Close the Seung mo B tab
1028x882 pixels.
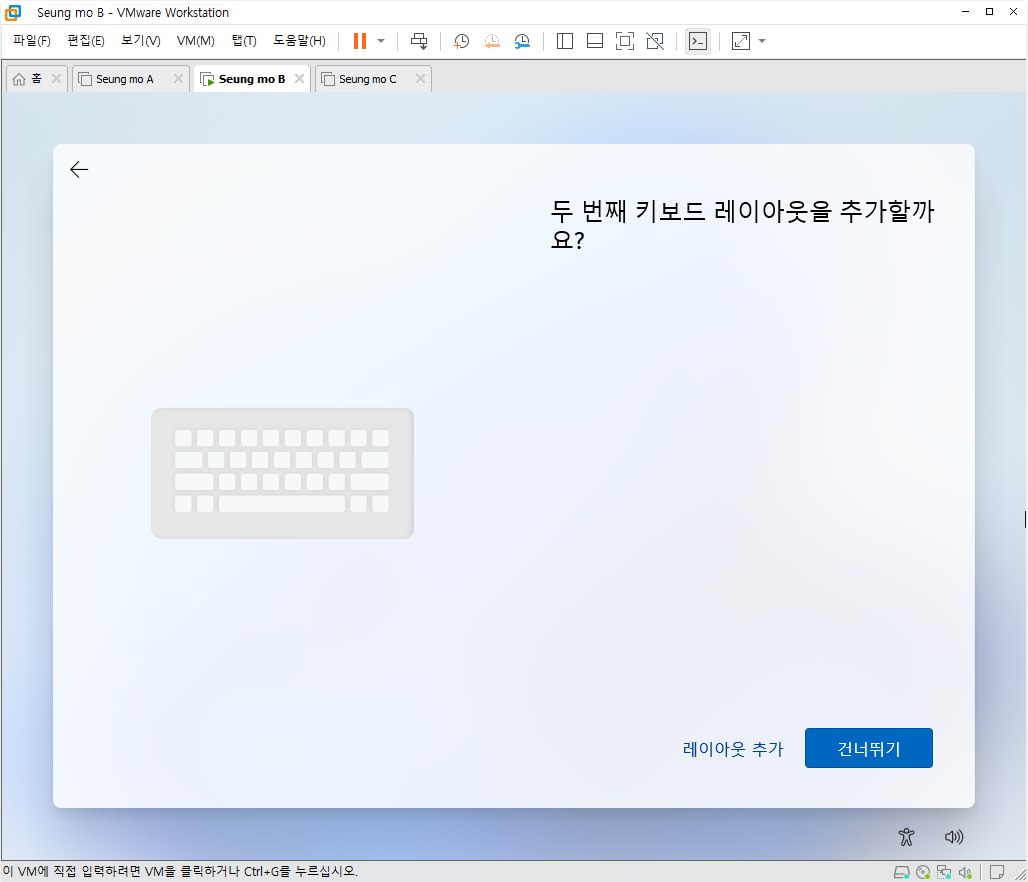point(300,79)
